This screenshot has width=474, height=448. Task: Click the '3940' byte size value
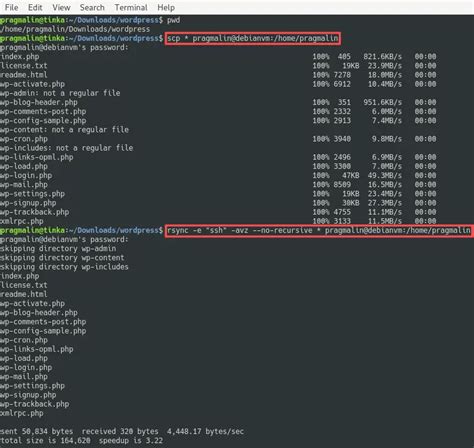coord(342,139)
